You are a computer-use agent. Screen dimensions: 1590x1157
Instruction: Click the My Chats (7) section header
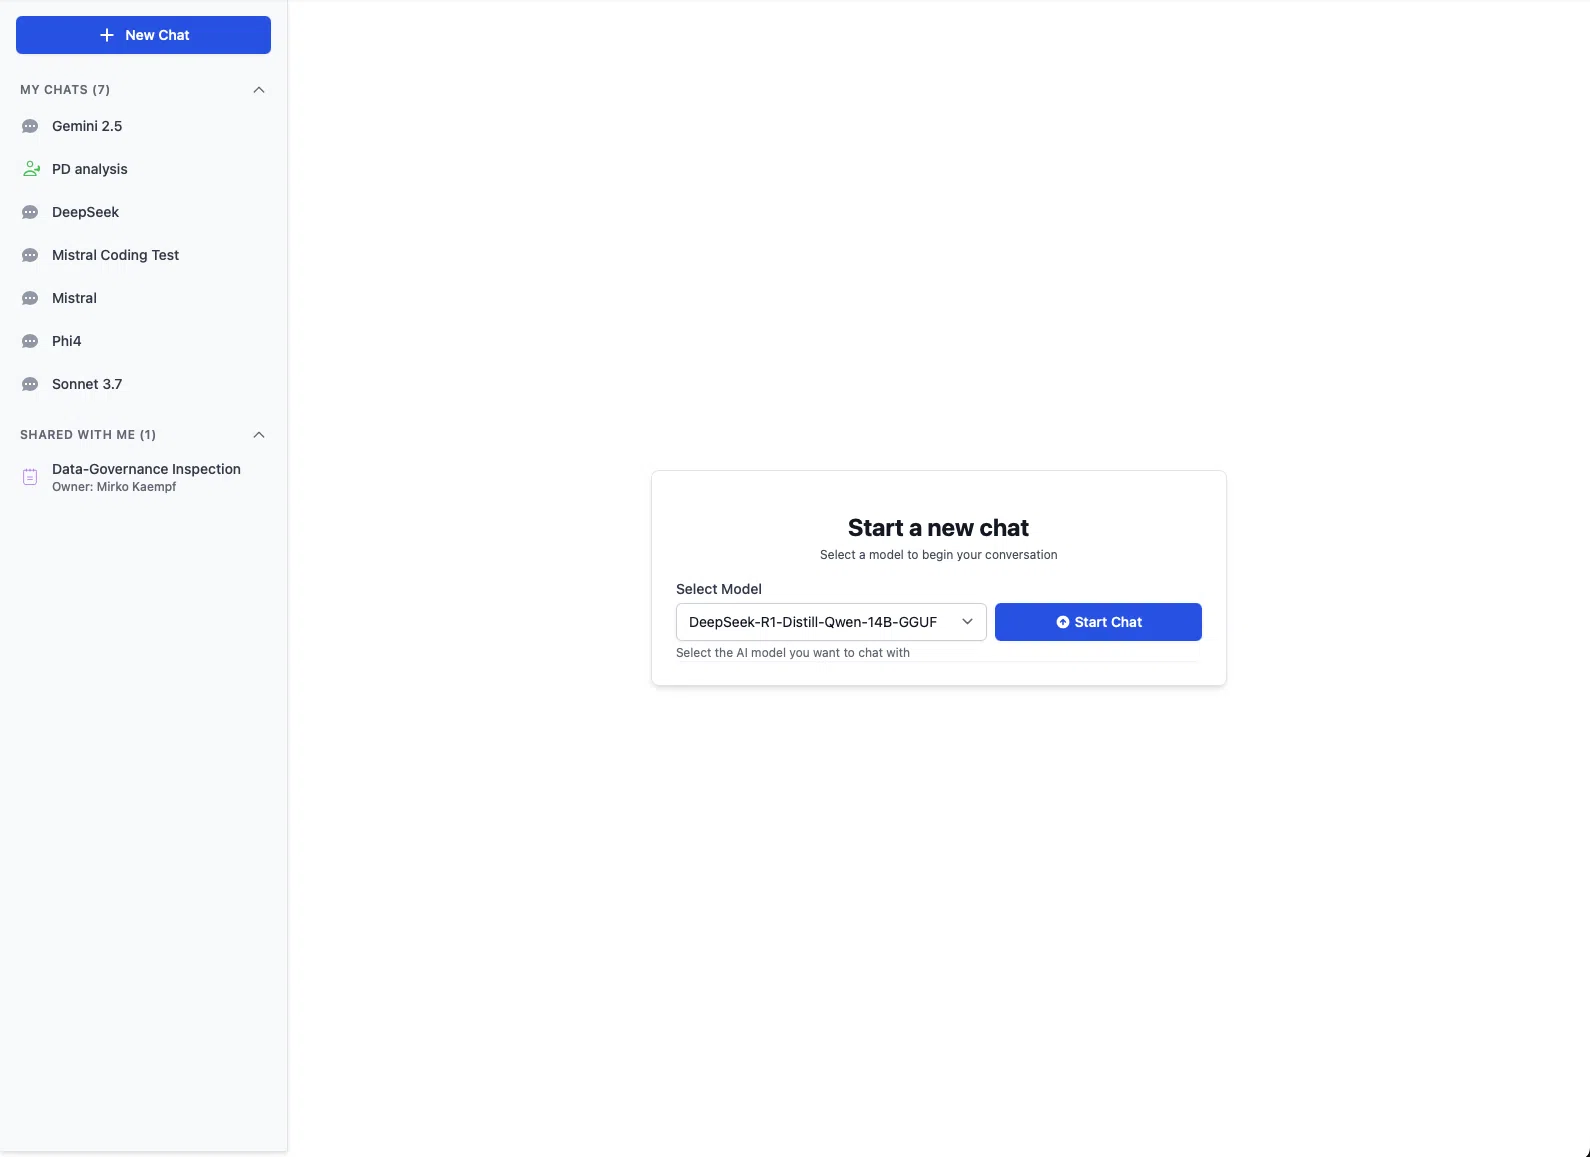[x=65, y=90]
